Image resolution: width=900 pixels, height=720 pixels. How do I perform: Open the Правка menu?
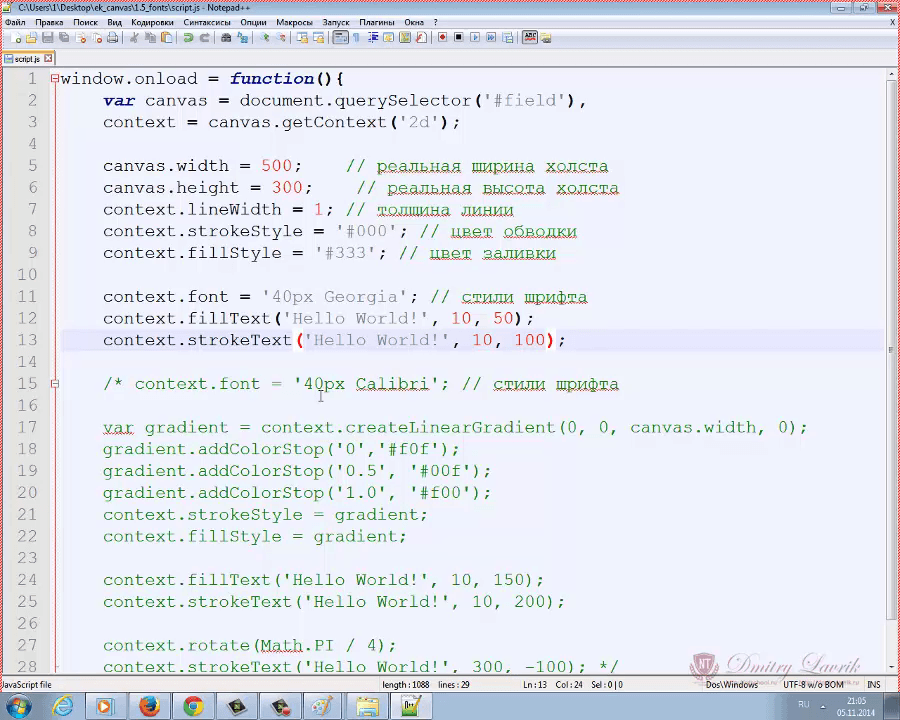49,22
